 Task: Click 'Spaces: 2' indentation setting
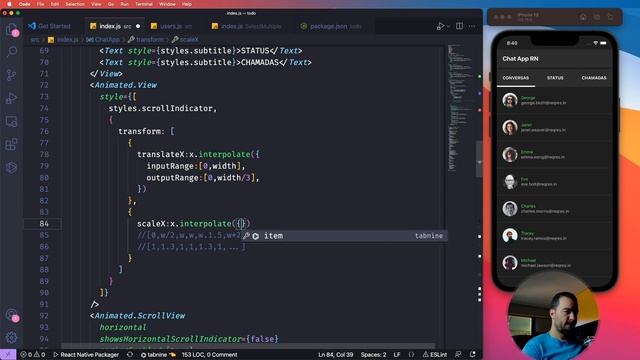point(373,354)
